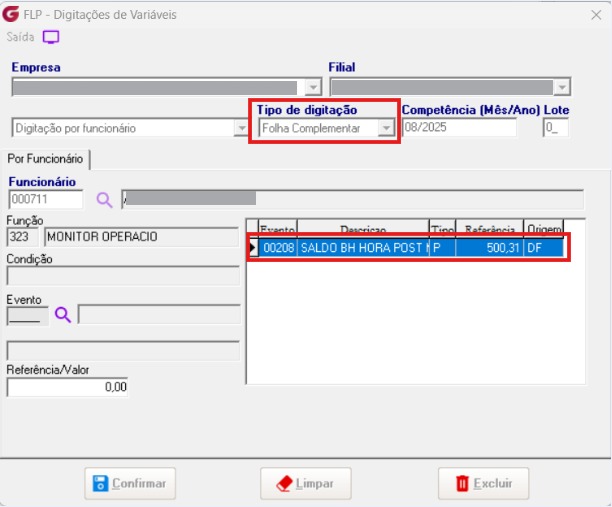Open the Empresa dropdown arrow
Screen dimensions: 612x507
coord(313,87)
